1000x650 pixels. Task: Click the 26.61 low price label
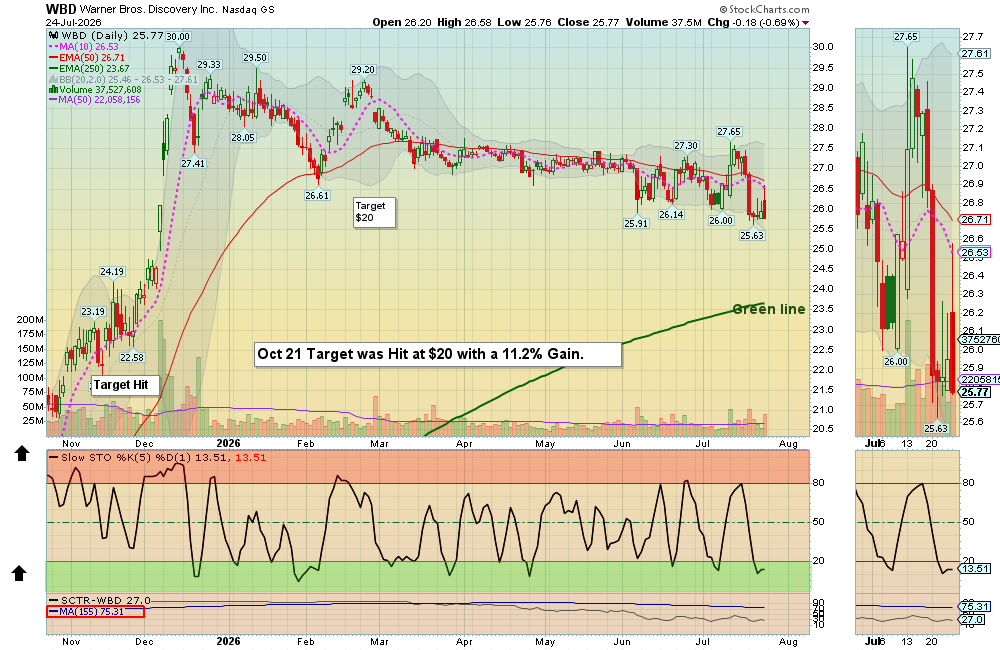317,195
